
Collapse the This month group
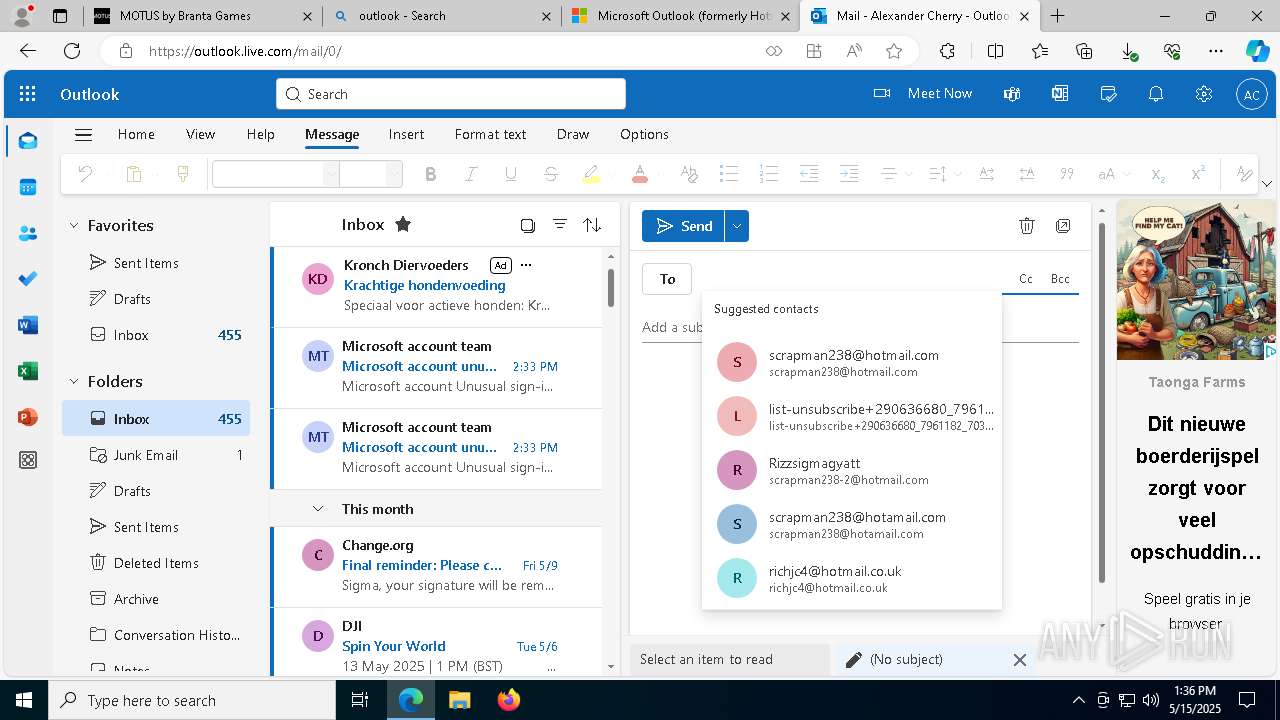pos(318,509)
